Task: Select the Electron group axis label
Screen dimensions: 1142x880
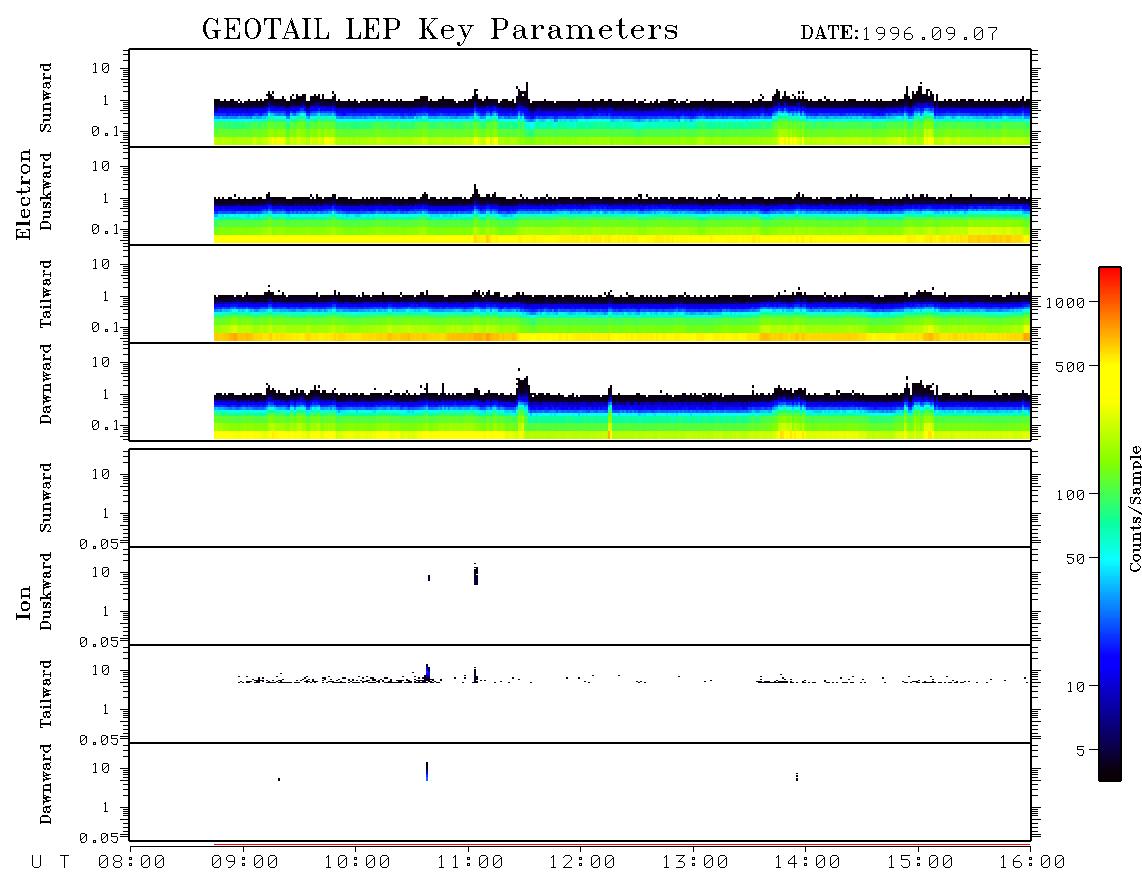Action: [x=24, y=195]
